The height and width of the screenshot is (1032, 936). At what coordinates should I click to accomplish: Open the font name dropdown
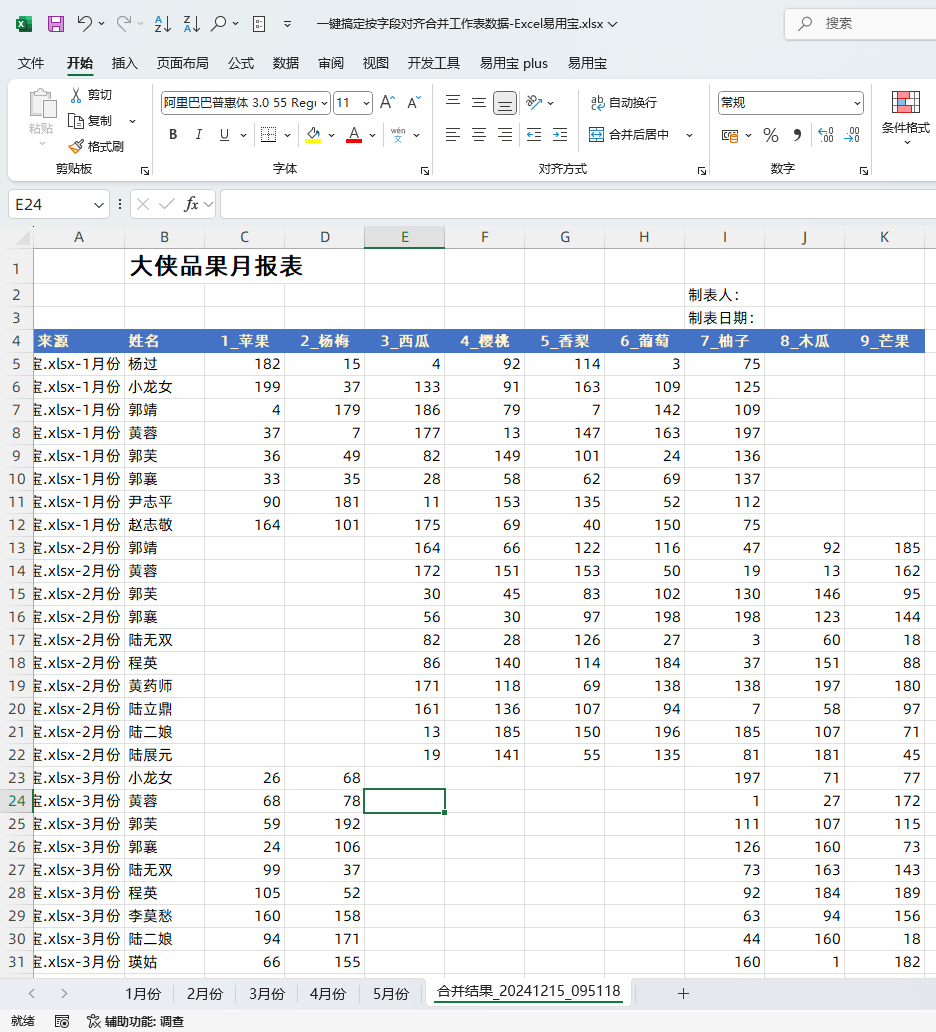[x=324, y=103]
